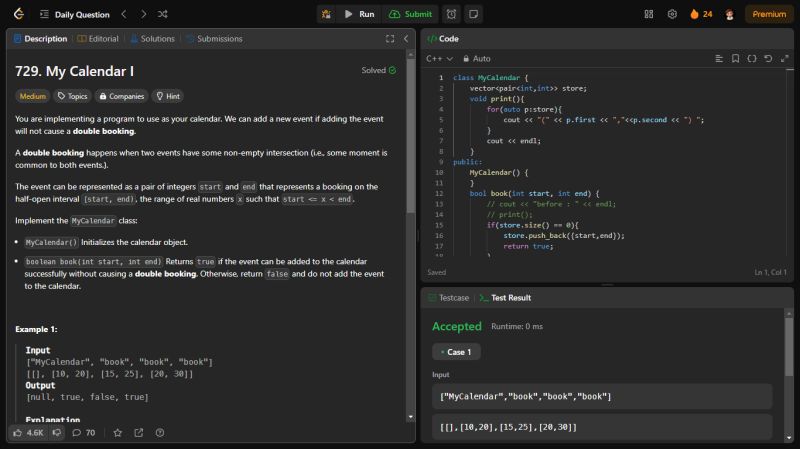Click the Medium difficulty tag

point(33,96)
